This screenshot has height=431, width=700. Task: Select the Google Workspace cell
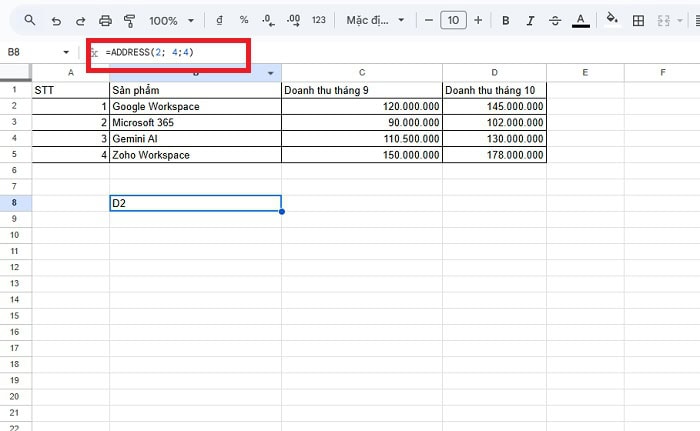pos(196,106)
